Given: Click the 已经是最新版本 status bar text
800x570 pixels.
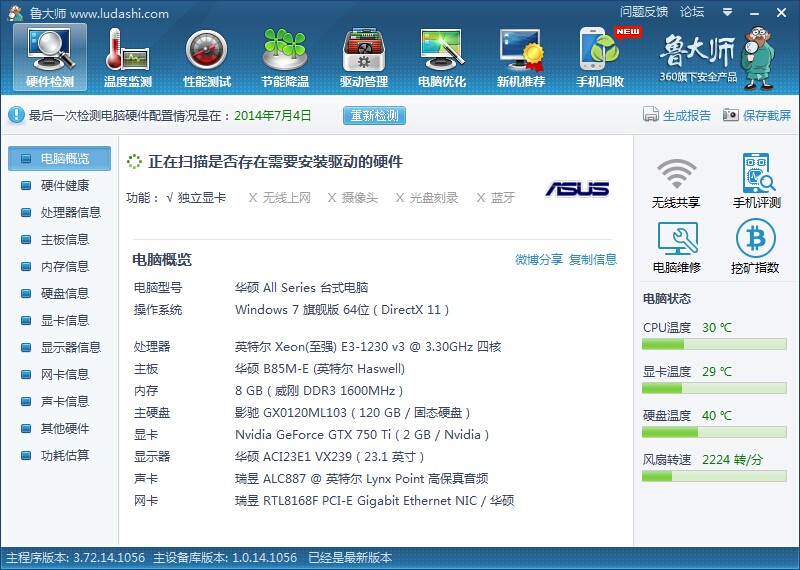Looking at the screenshot, I should pyautogui.click(x=350, y=558).
